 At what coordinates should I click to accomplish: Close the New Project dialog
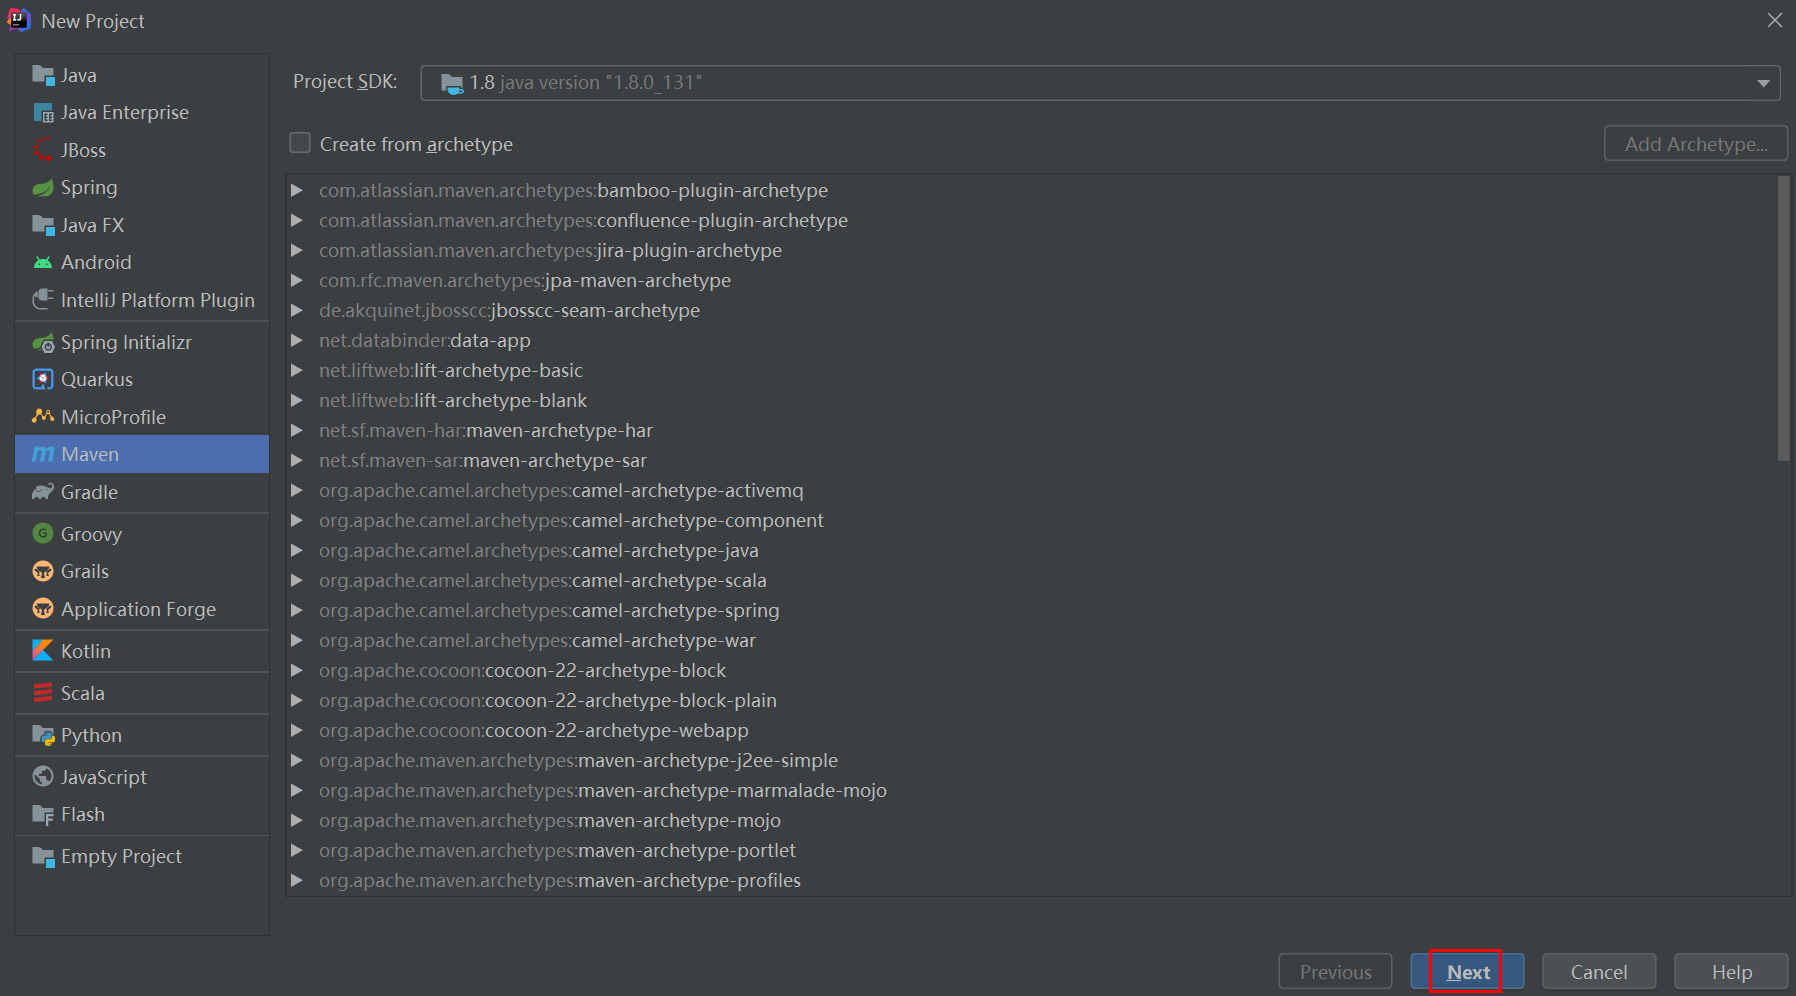pyautogui.click(x=1775, y=20)
